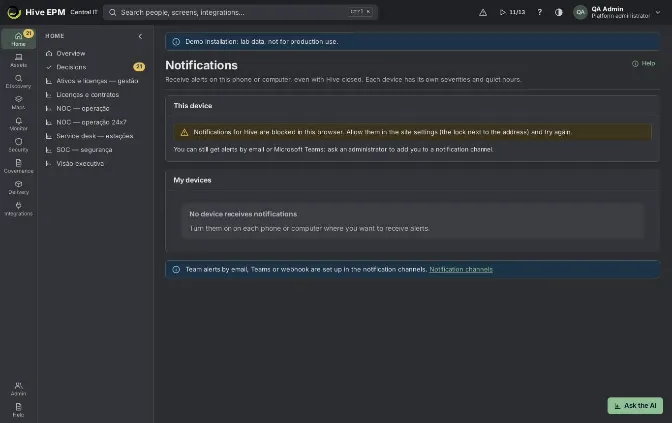Open the Home section in the rail

[x=18, y=39]
